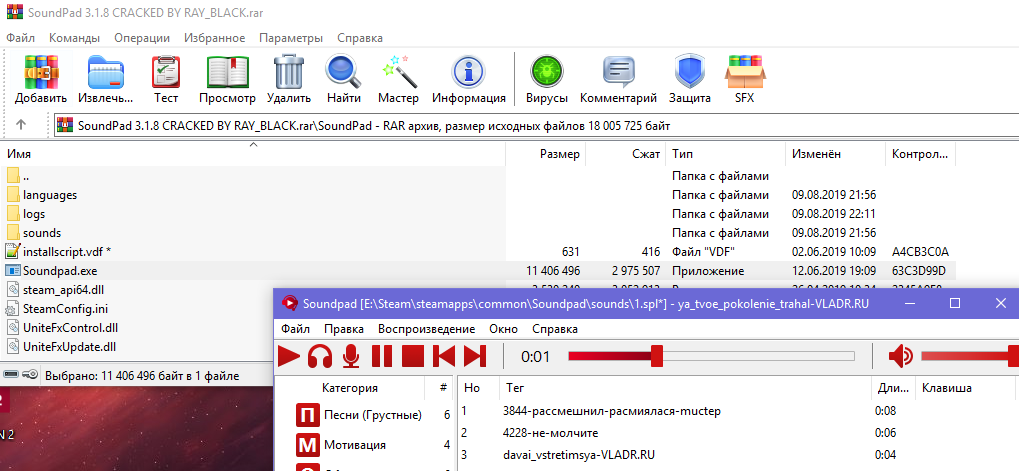This screenshot has width=1019, height=471.
Task: Open the Soundpad Правка menu
Action: tap(344, 329)
